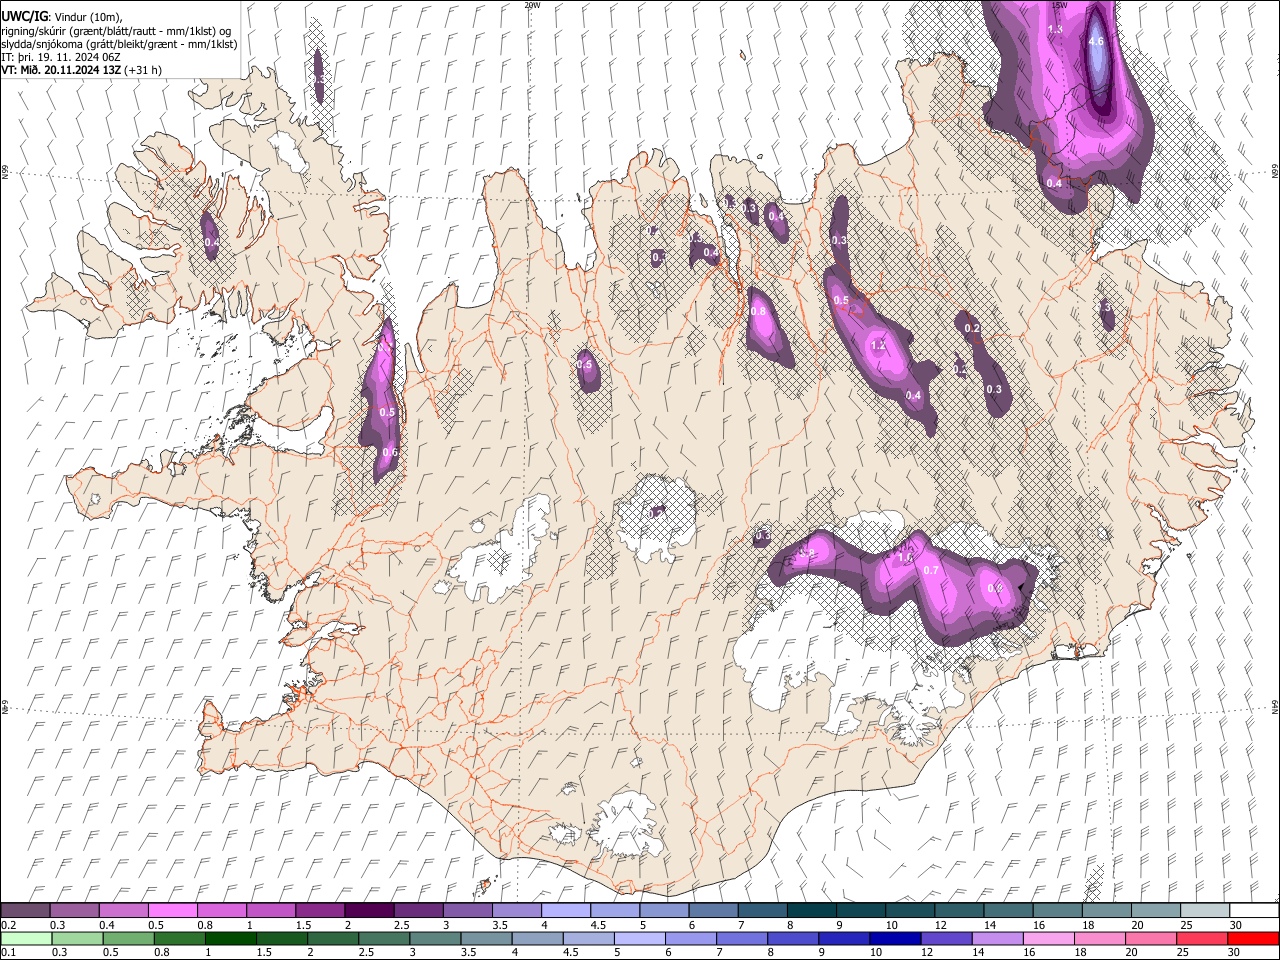Click the light grey 25 swatch in upper legend
The image size is (1280, 960).
click(x=1205, y=910)
